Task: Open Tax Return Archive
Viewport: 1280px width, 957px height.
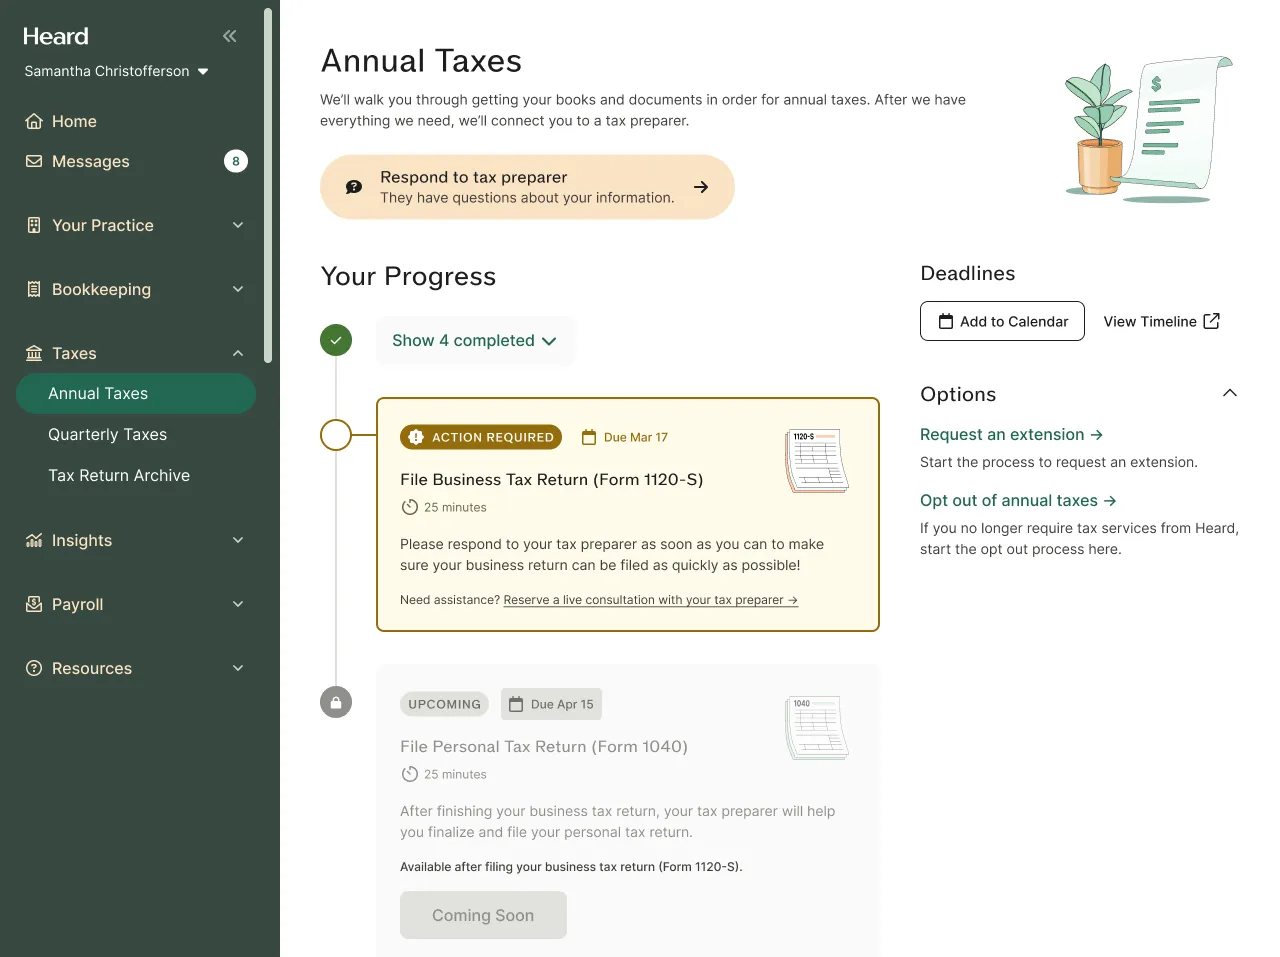Action: click(119, 475)
